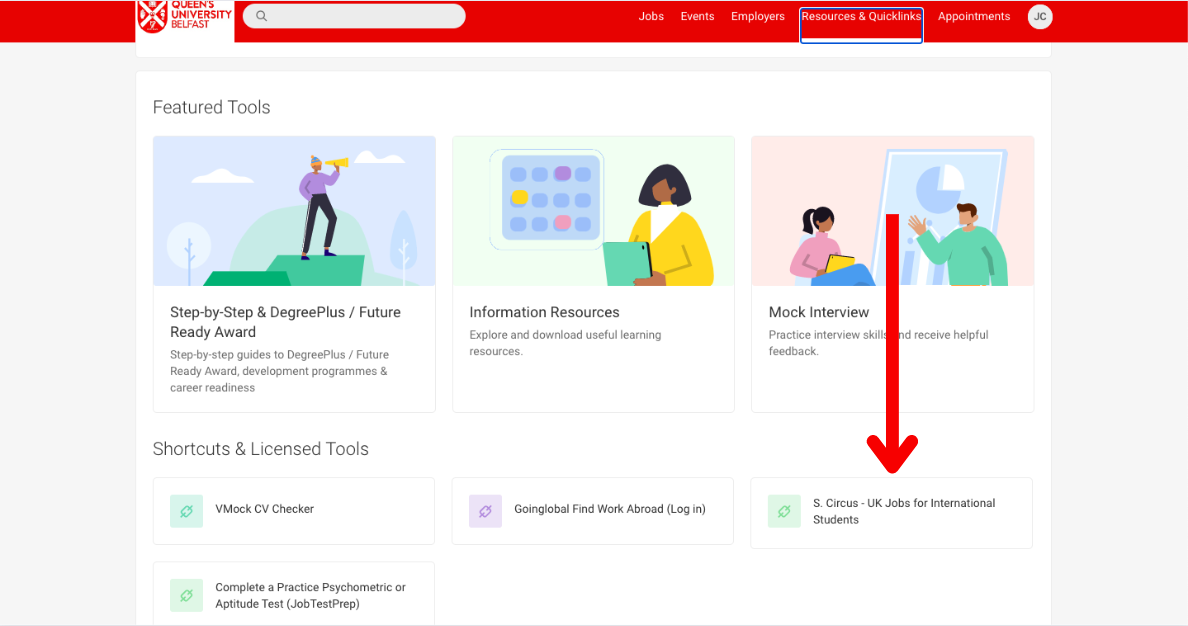Viewport: 1188px width, 626px height.
Task: Click the magnifier icon in search bar
Action: [x=262, y=16]
